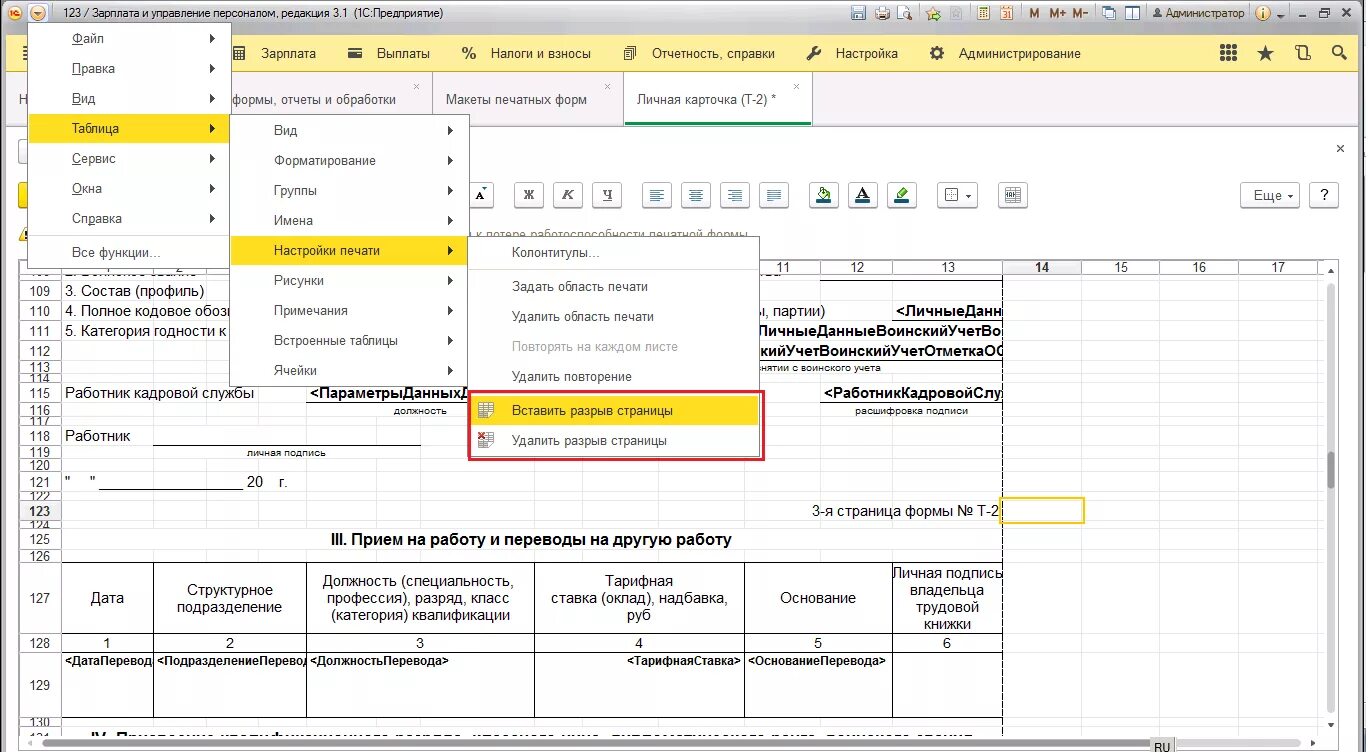Open the calculator icon
The width and height of the screenshot is (1368, 752).
(x=984, y=13)
